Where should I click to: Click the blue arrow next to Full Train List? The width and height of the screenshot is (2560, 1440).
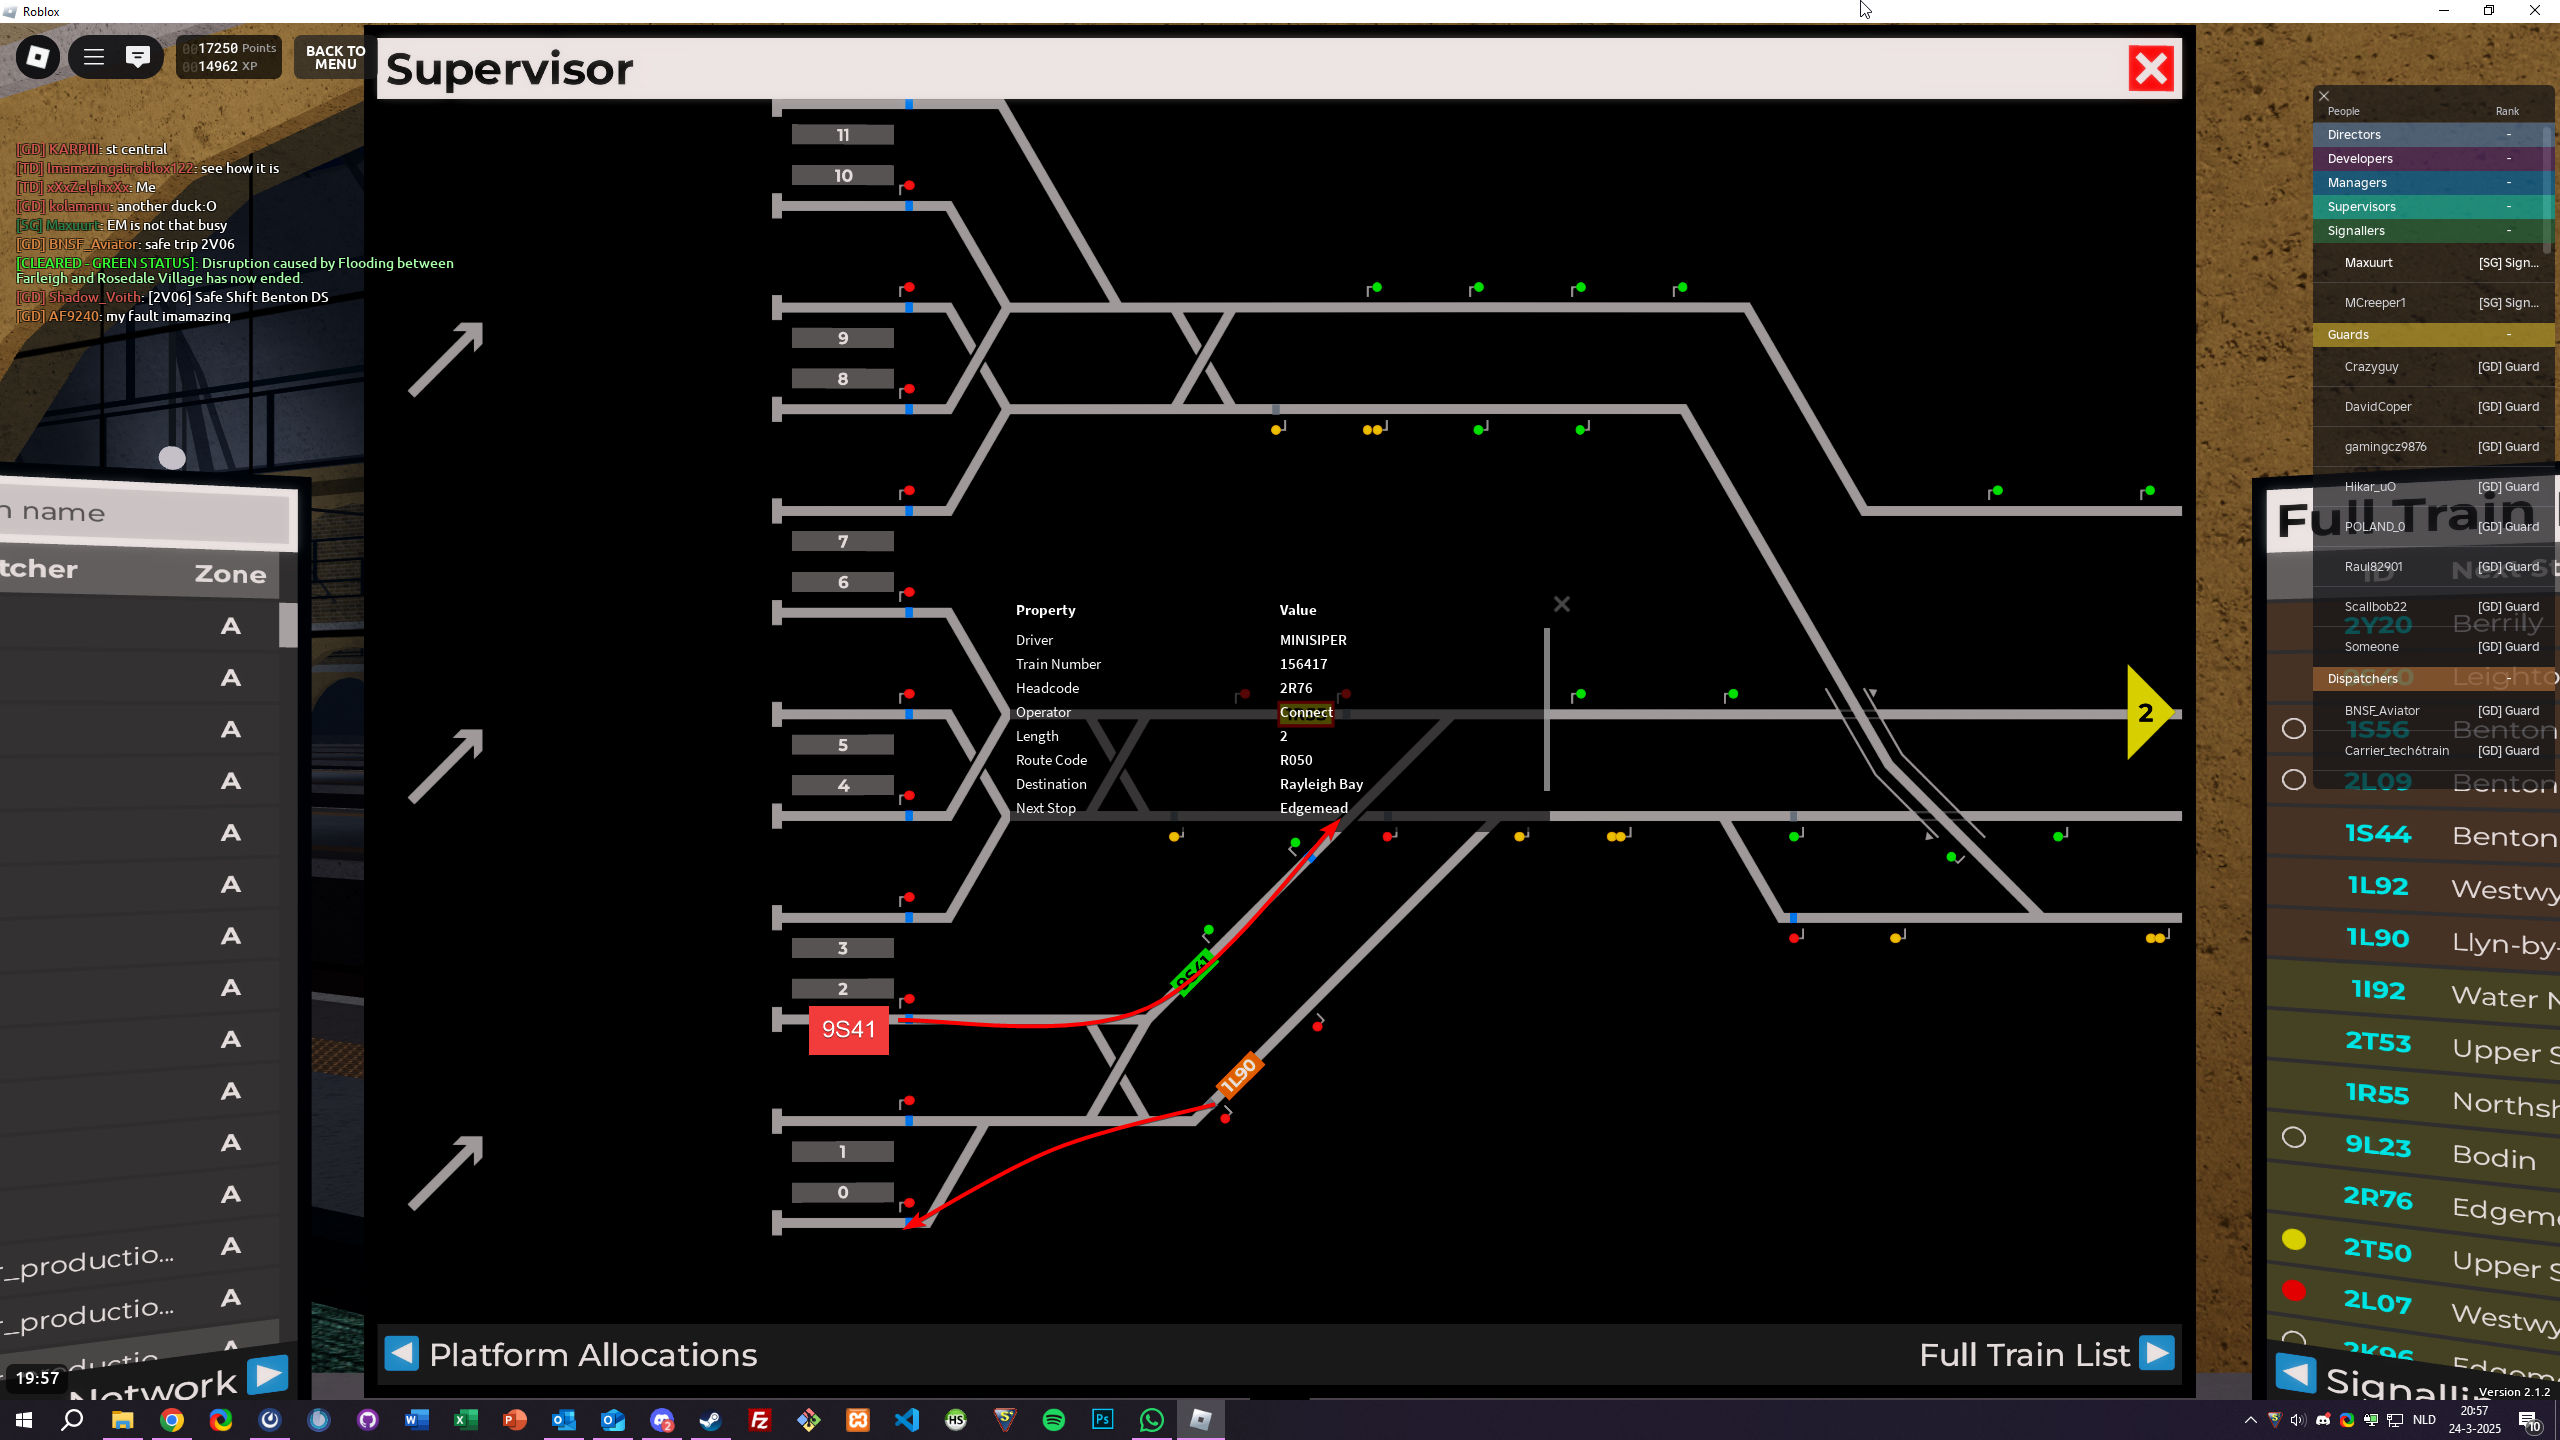2157,1353
